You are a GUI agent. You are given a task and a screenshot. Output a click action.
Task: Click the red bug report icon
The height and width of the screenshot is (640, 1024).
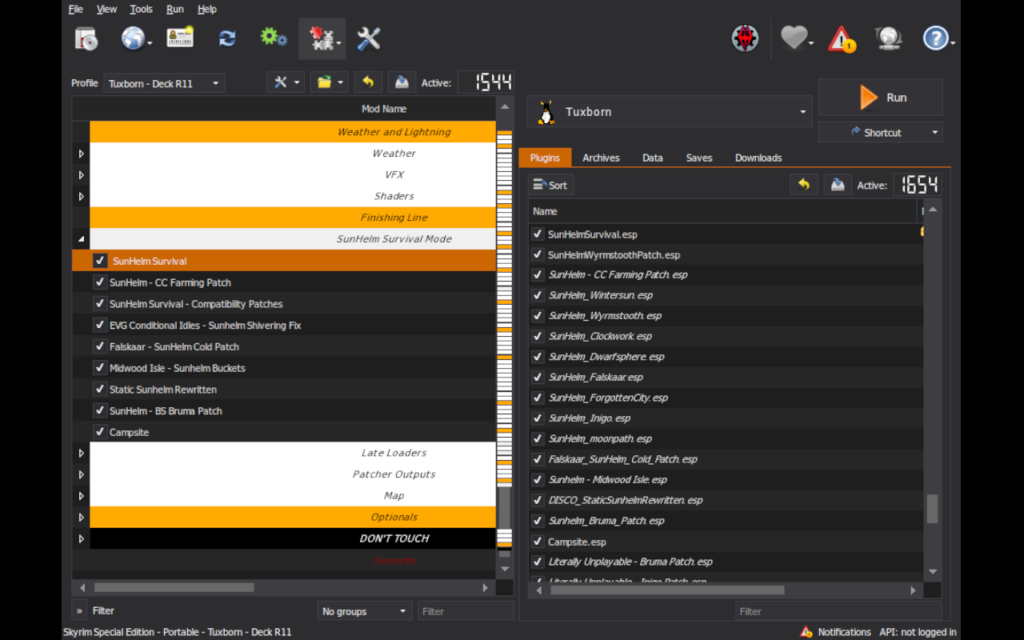tap(745, 39)
